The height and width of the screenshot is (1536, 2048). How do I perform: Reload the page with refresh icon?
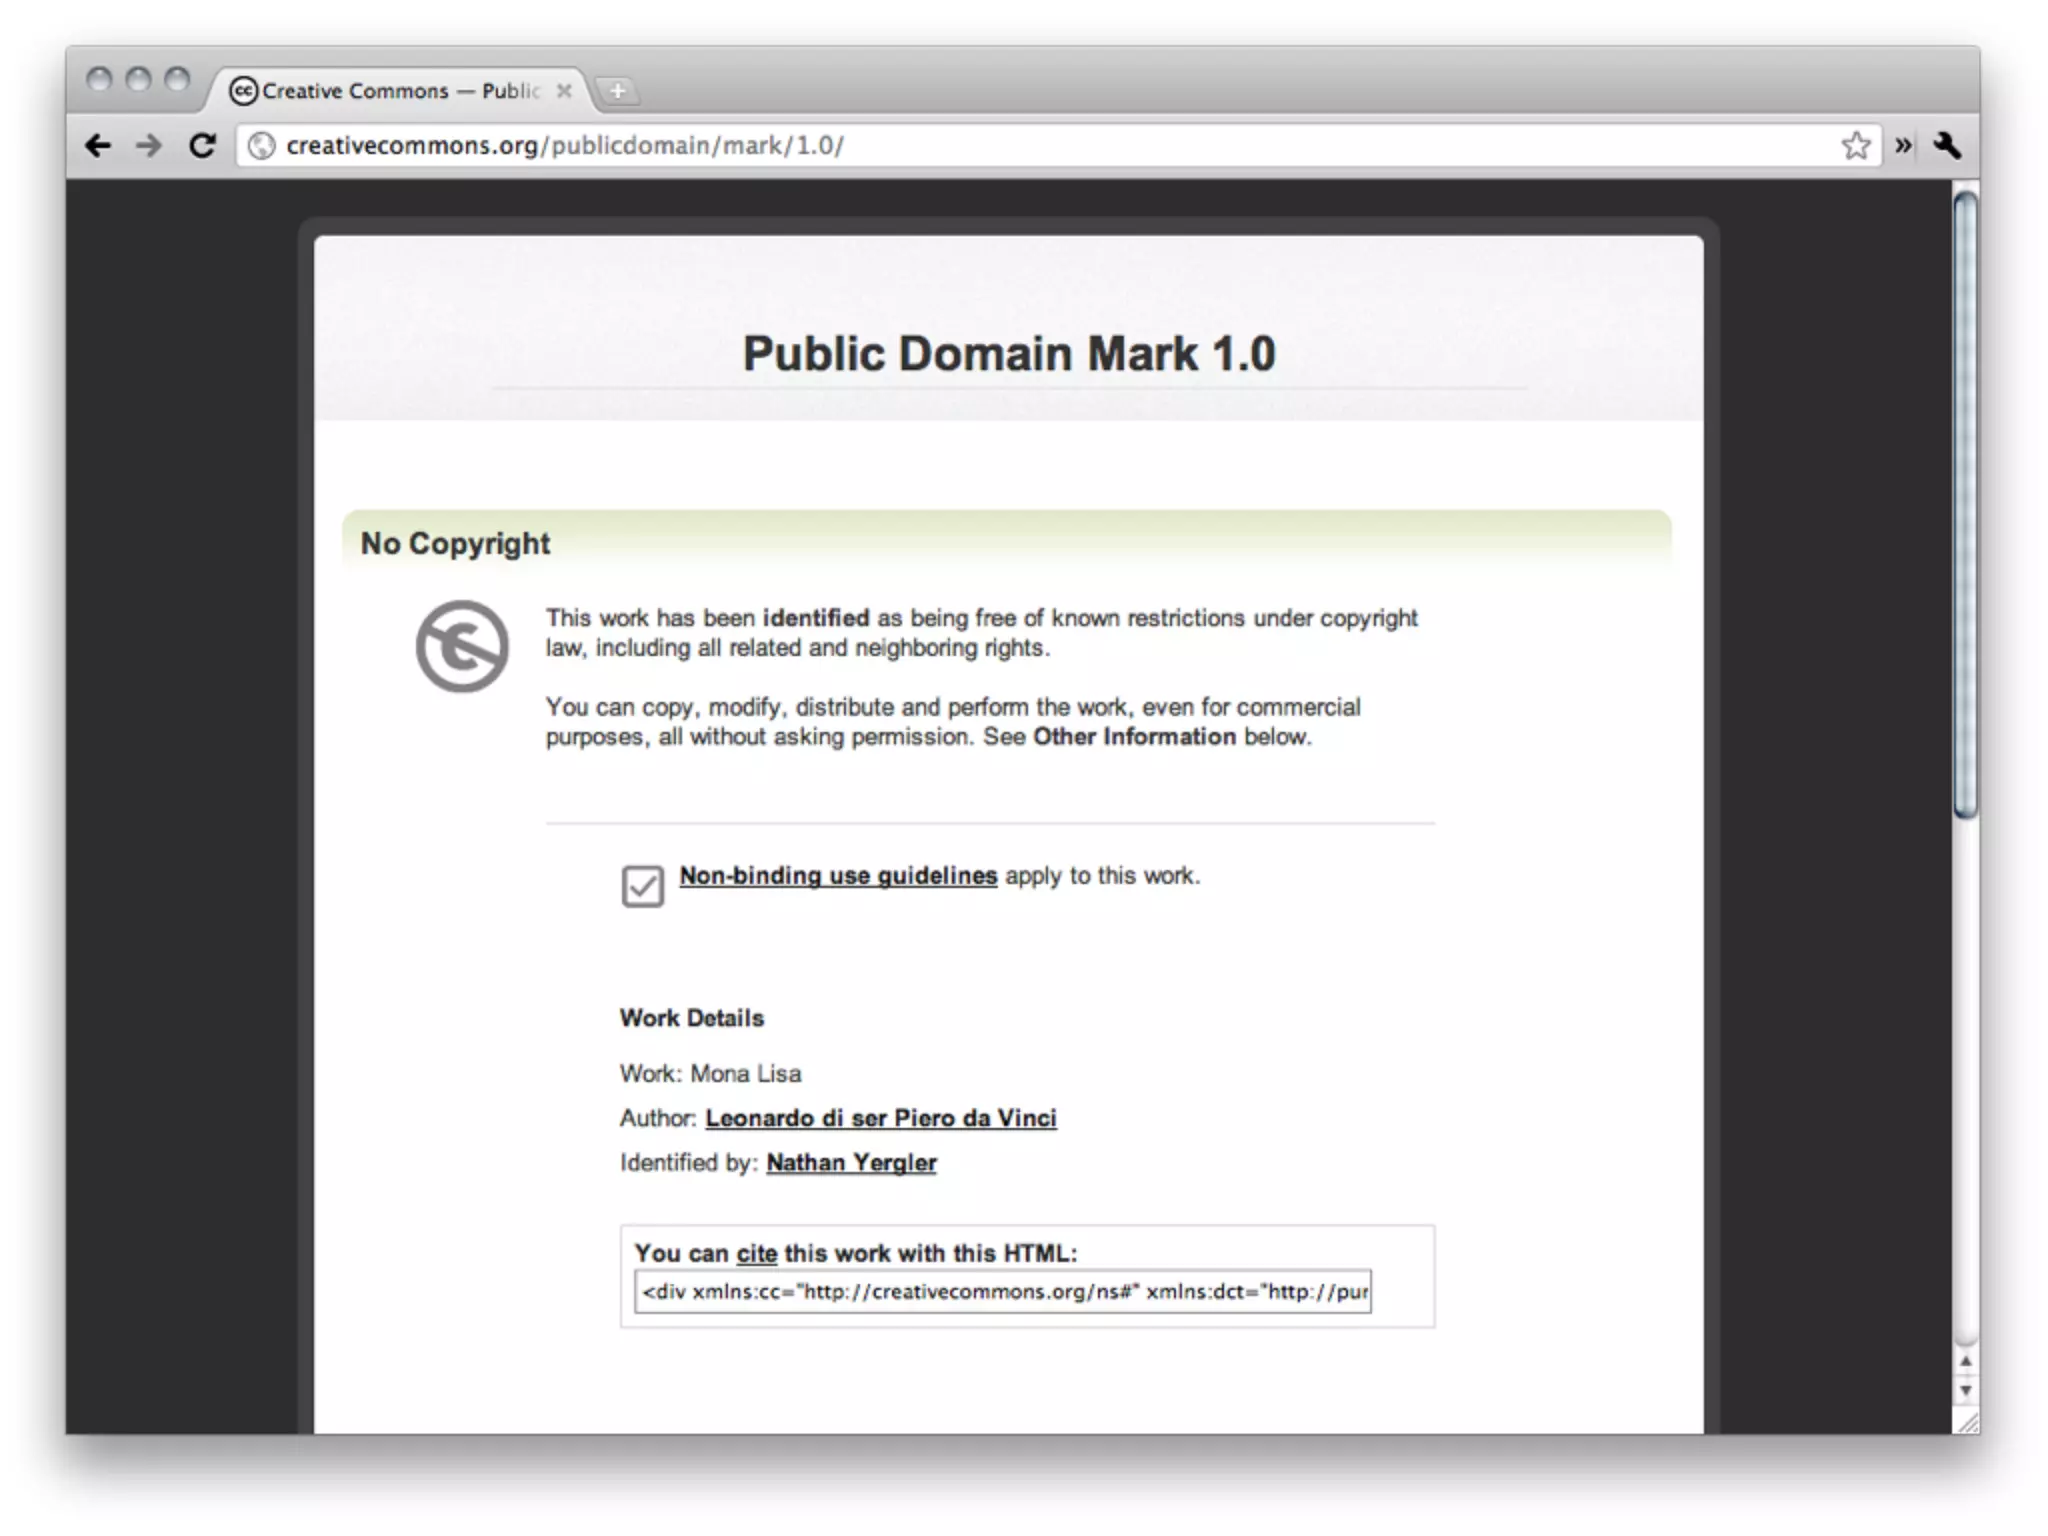(x=203, y=146)
